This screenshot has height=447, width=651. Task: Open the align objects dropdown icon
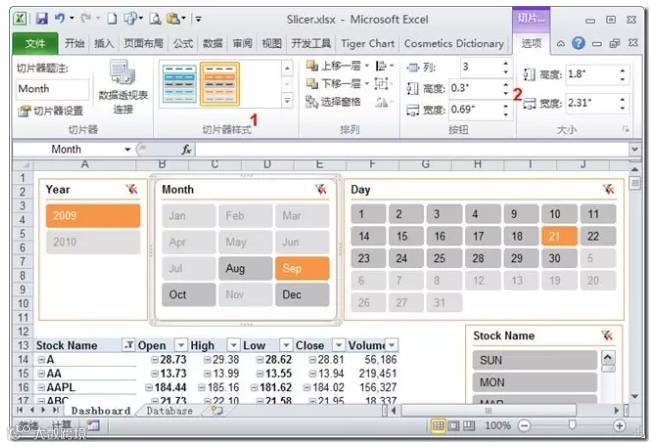384,66
